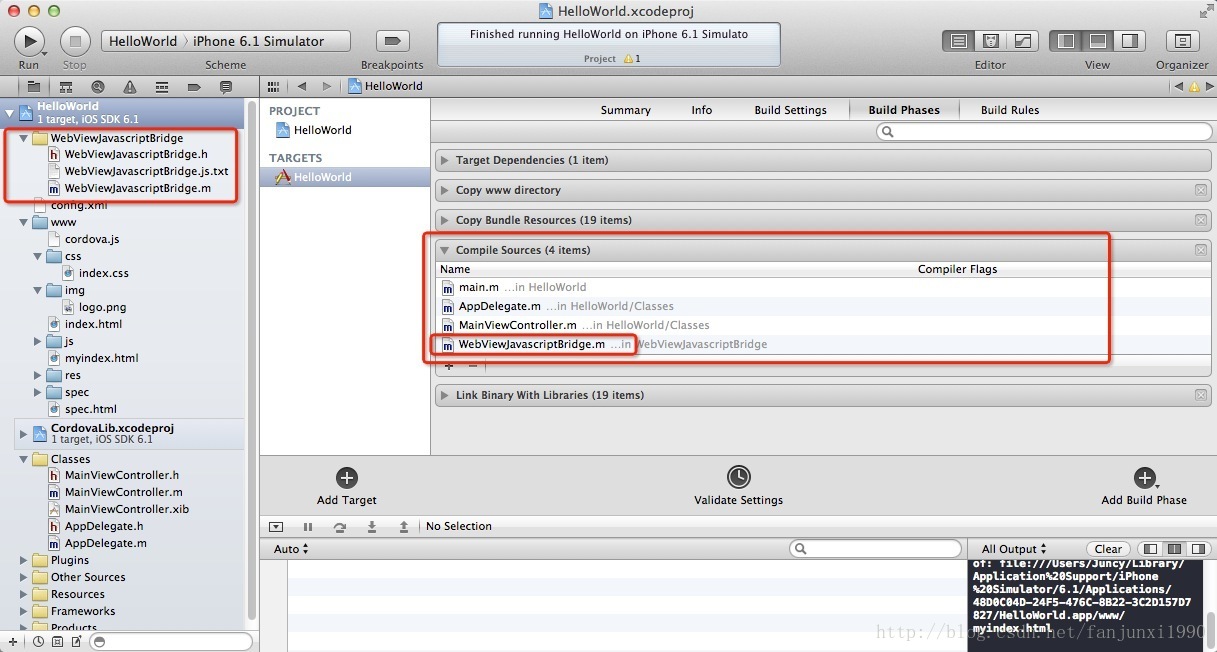Show the Debug navigator

click(x=161, y=87)
